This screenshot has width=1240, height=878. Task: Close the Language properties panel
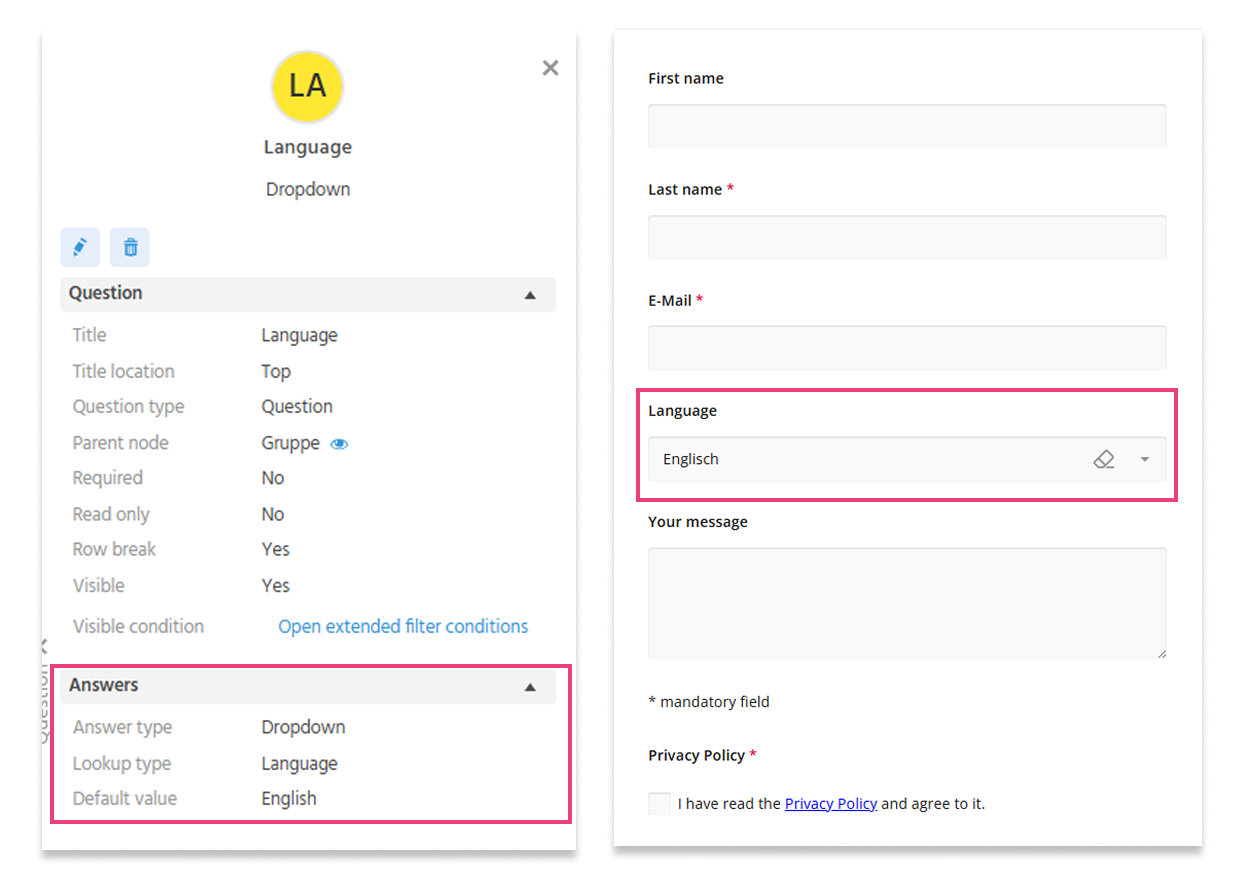point(550,68)
